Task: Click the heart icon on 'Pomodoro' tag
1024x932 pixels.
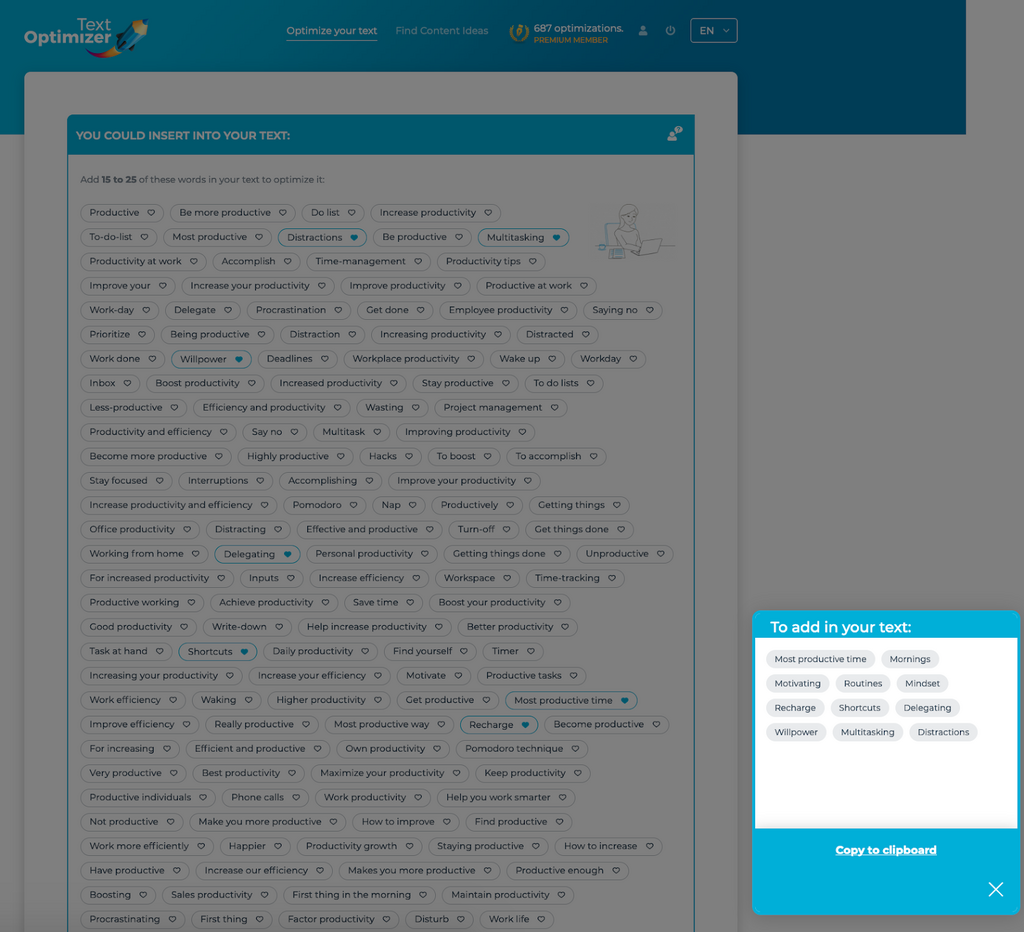Action: 353,505
